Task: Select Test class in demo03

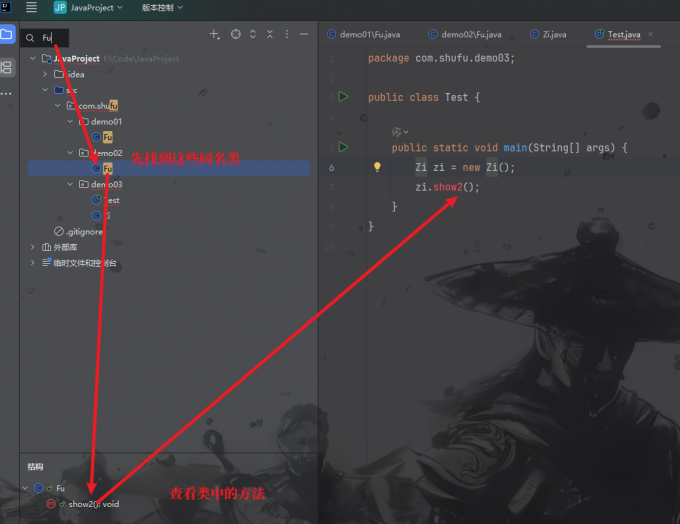Action: [106, 200]
